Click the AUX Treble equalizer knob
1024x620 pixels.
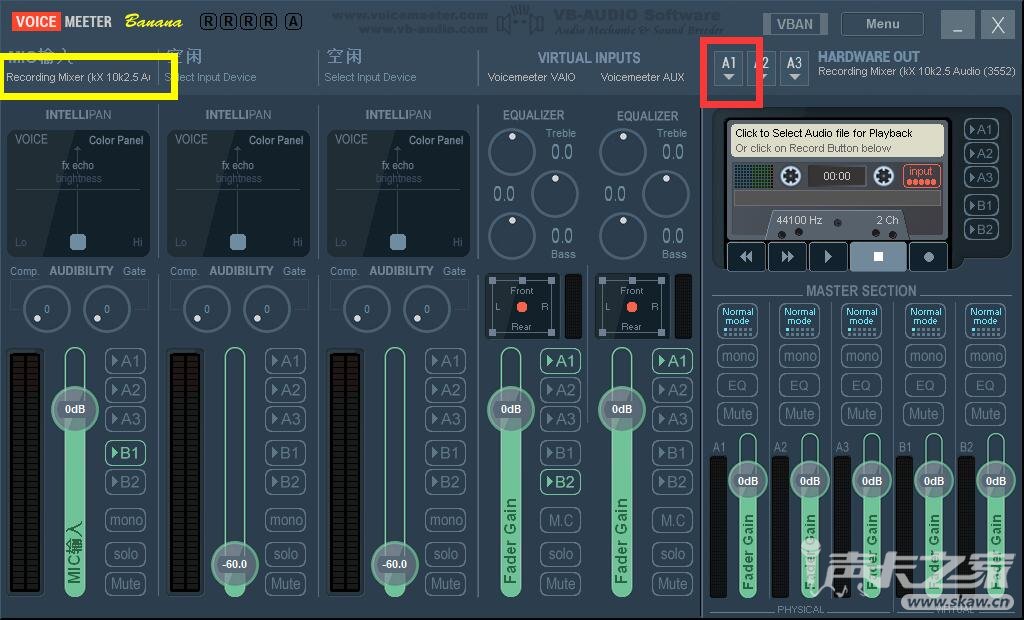pyautogui.click(x=623, y=152)
